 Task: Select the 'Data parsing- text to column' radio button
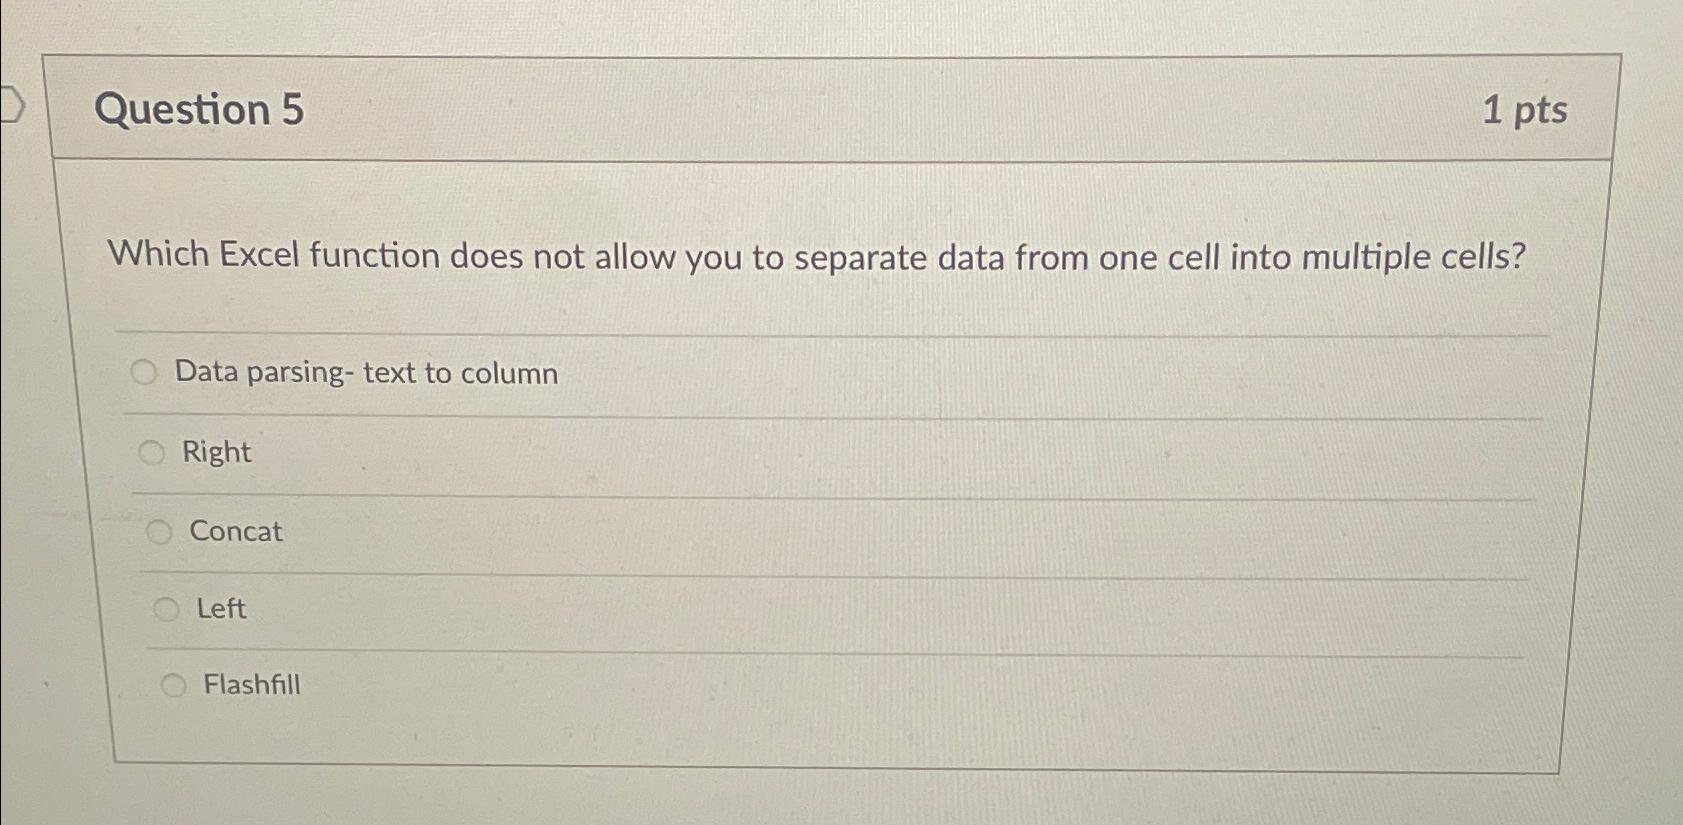point(145,373)
